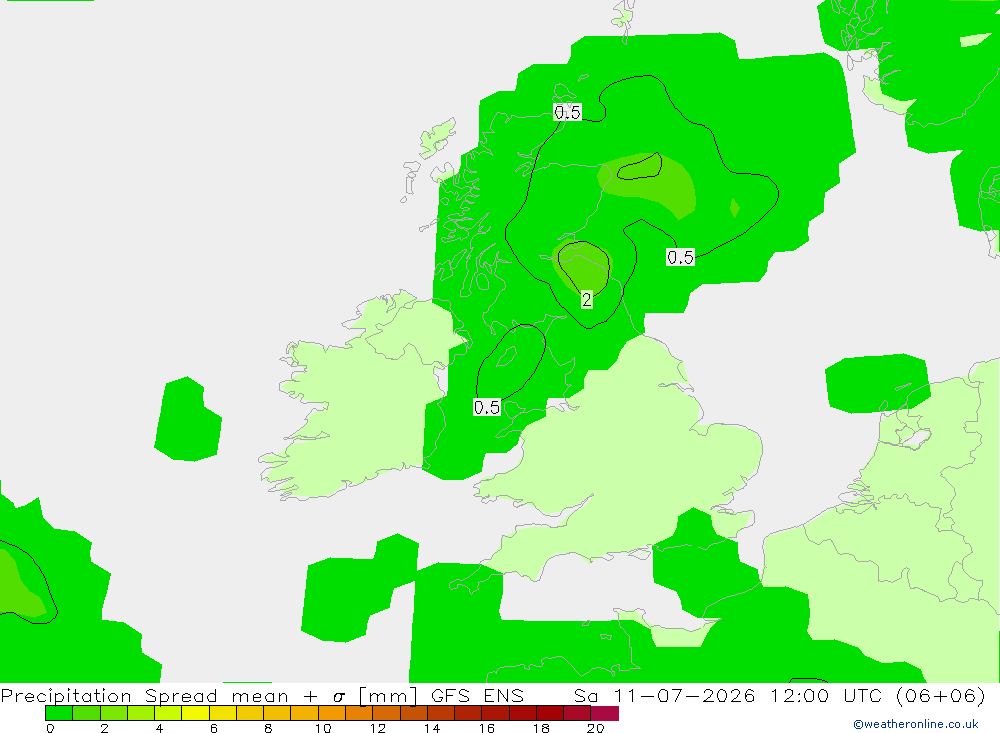Click the yellow 5–6 legend swatch
The width and height of the screenshot is (1000, 733).
coord(195,713)
